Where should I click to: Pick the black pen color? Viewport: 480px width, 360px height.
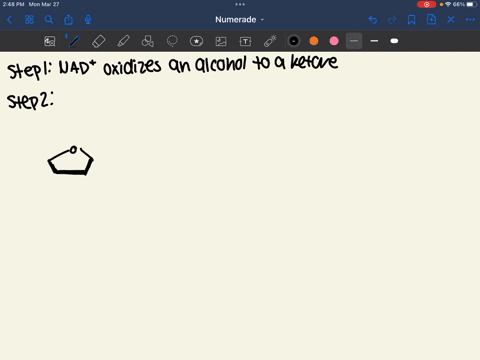294,41
